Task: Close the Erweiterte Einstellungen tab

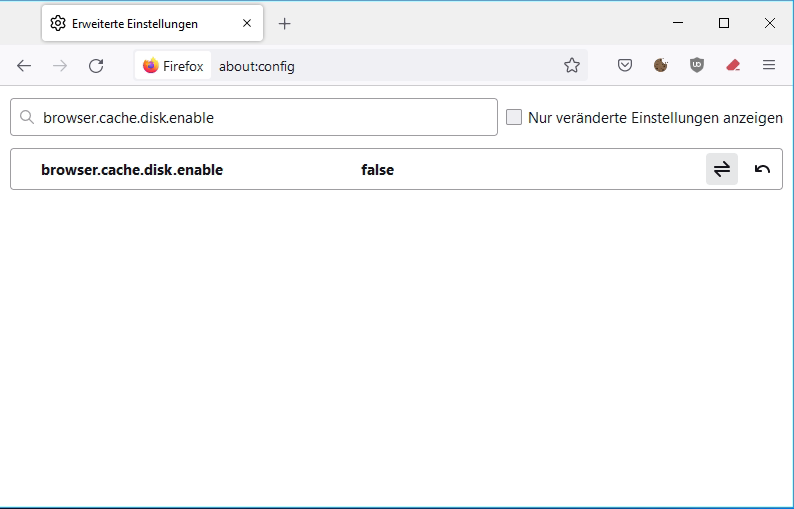Action: [x=247, y=23]
